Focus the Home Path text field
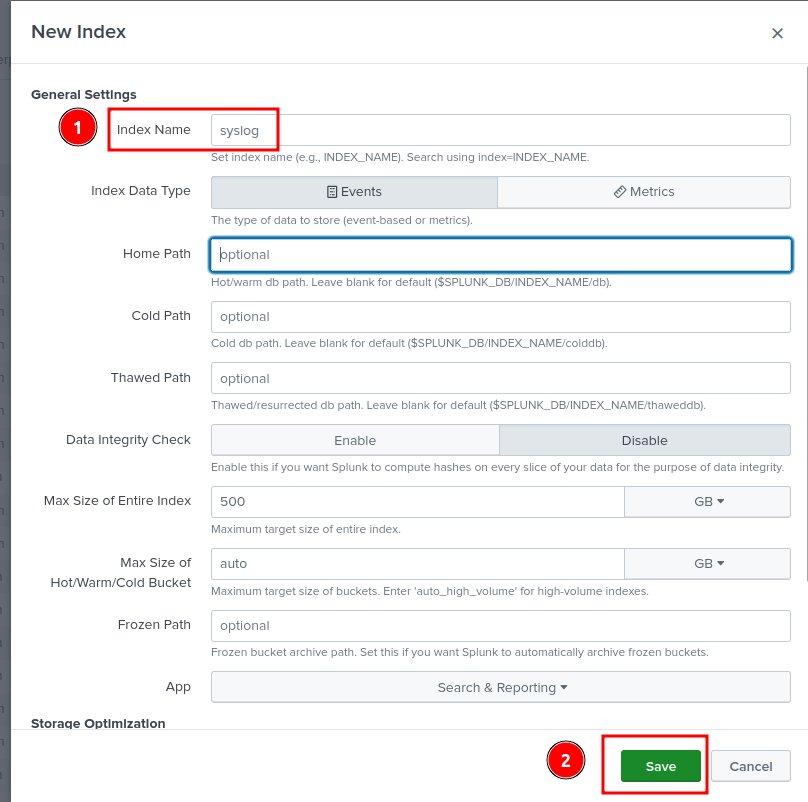The width and height of the screenshot is (808, 802). 500,255
